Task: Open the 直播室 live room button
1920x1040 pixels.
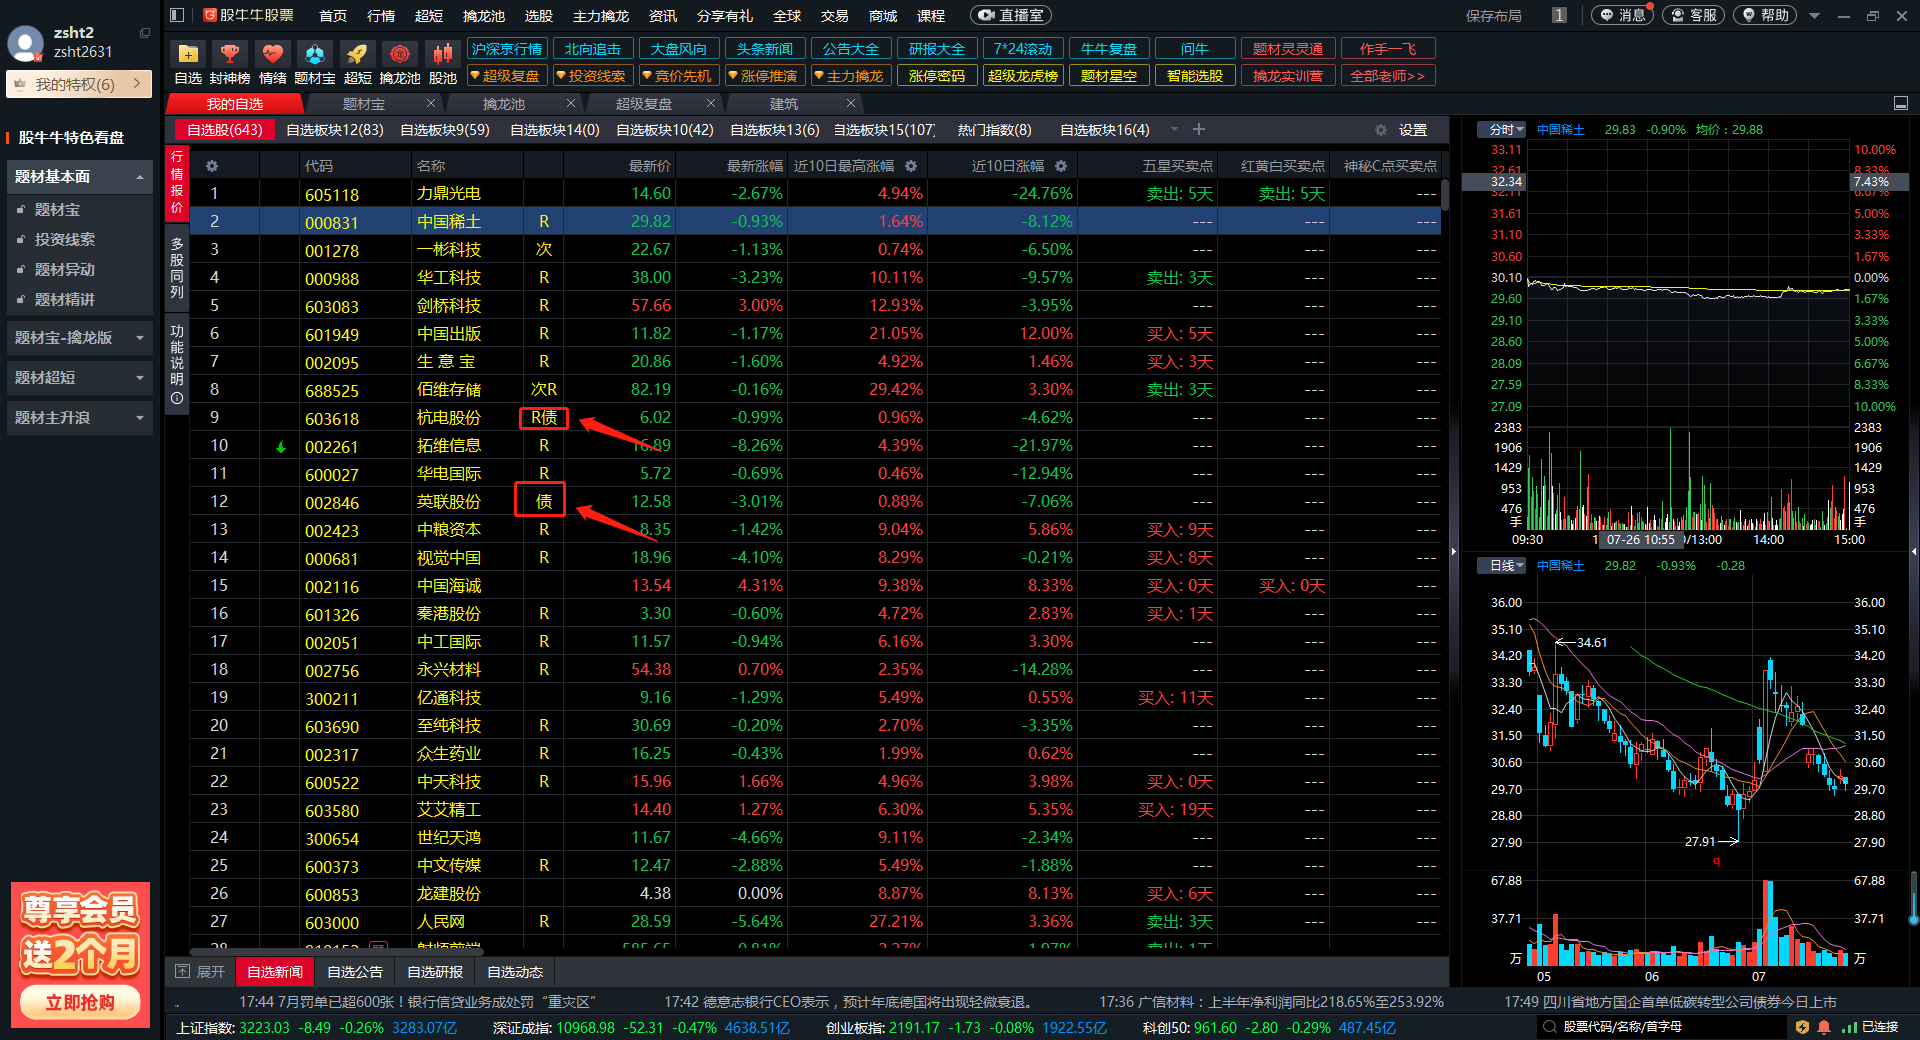Action: click(1011, 15)
